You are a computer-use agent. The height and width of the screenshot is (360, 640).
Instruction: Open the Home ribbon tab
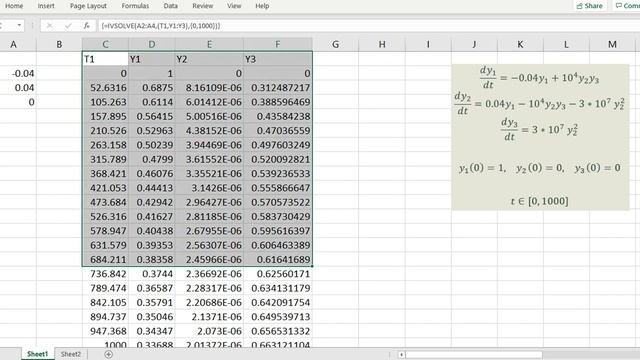point(14,6)
